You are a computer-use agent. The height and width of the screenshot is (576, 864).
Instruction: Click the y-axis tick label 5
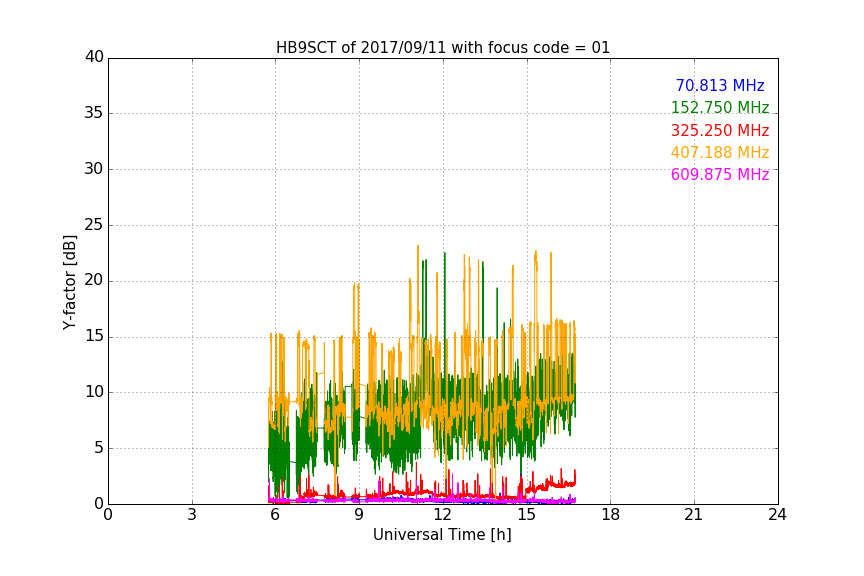(99, 448)
